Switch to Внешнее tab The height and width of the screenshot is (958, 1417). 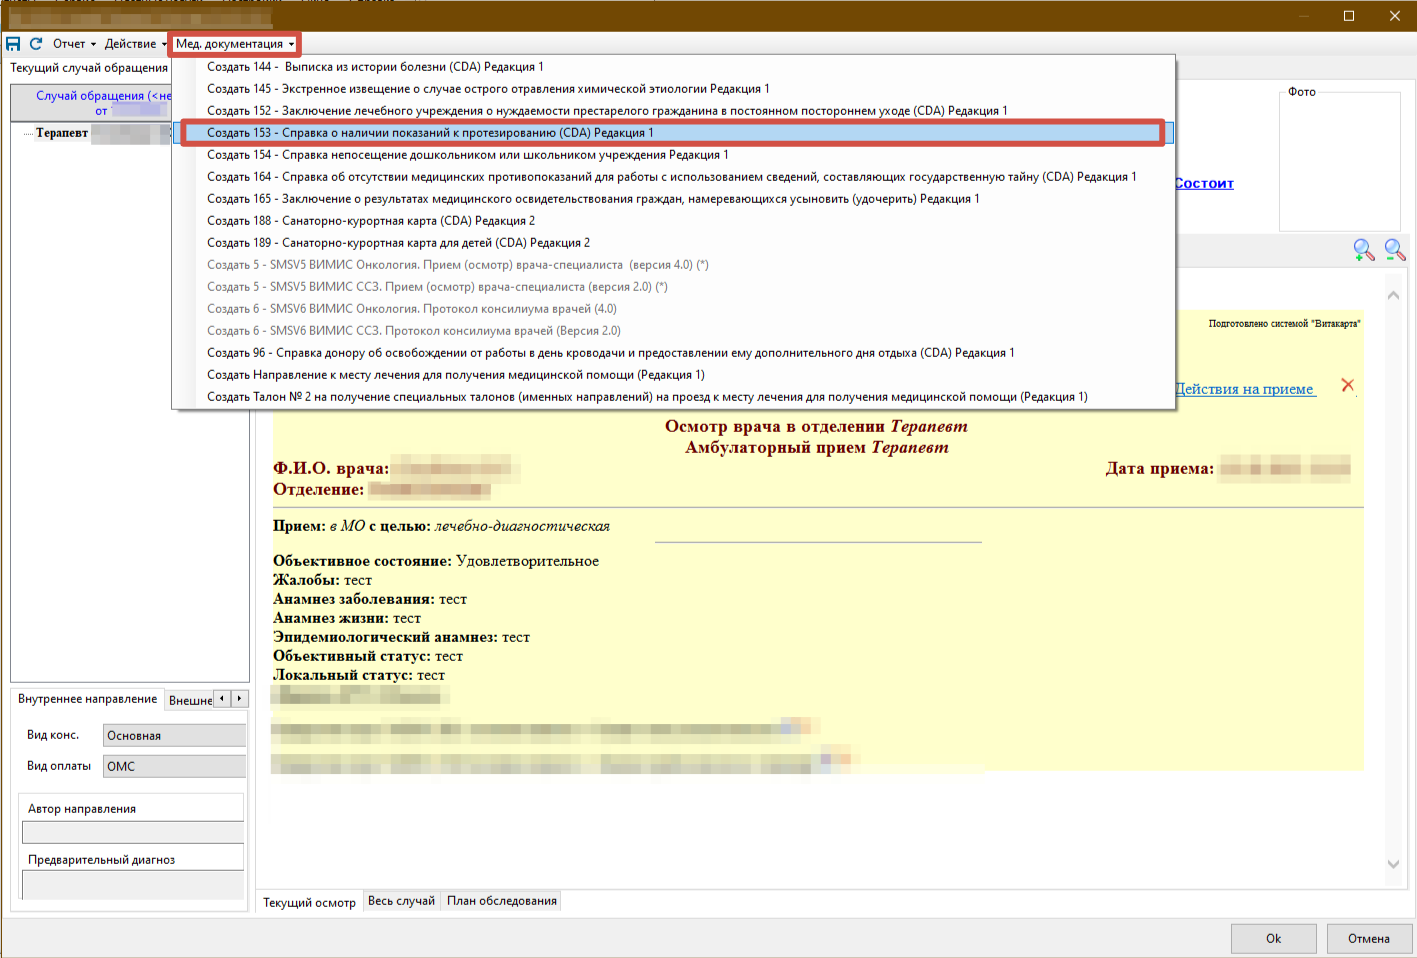[190, 700]
